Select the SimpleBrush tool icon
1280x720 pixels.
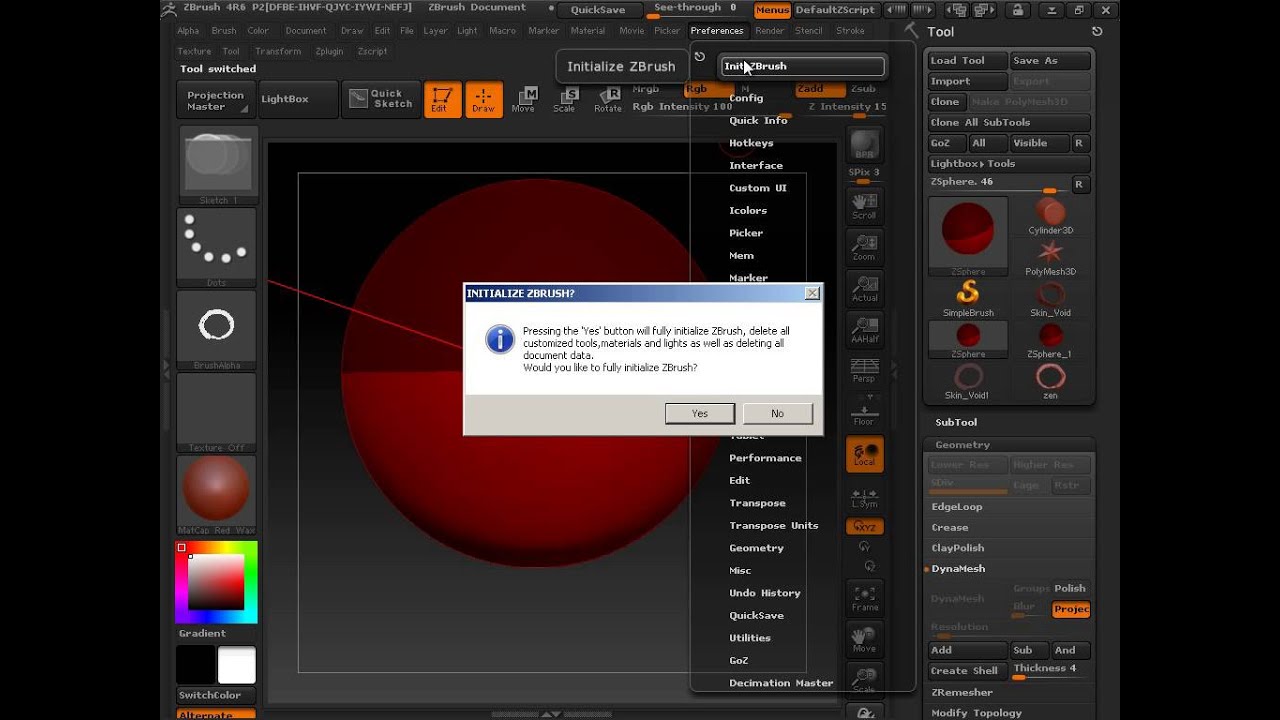[968, 298]
